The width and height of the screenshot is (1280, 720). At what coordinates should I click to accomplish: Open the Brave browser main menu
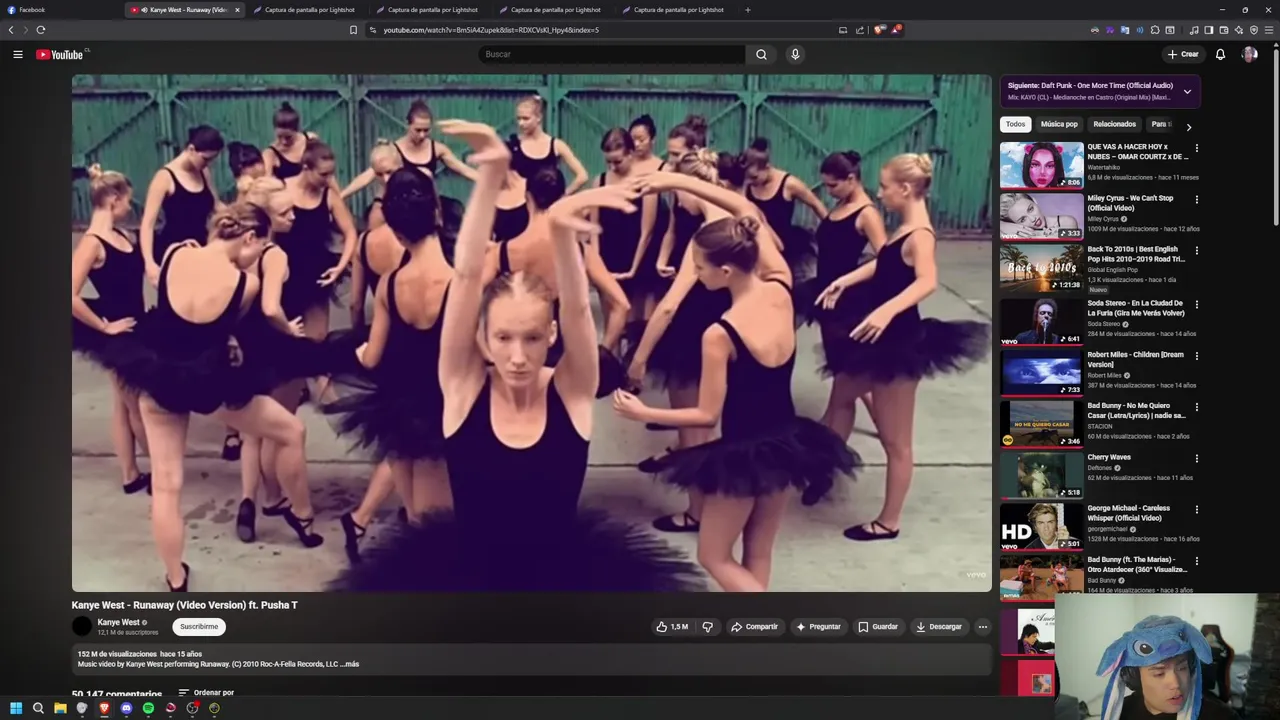tap(1269, 30)
